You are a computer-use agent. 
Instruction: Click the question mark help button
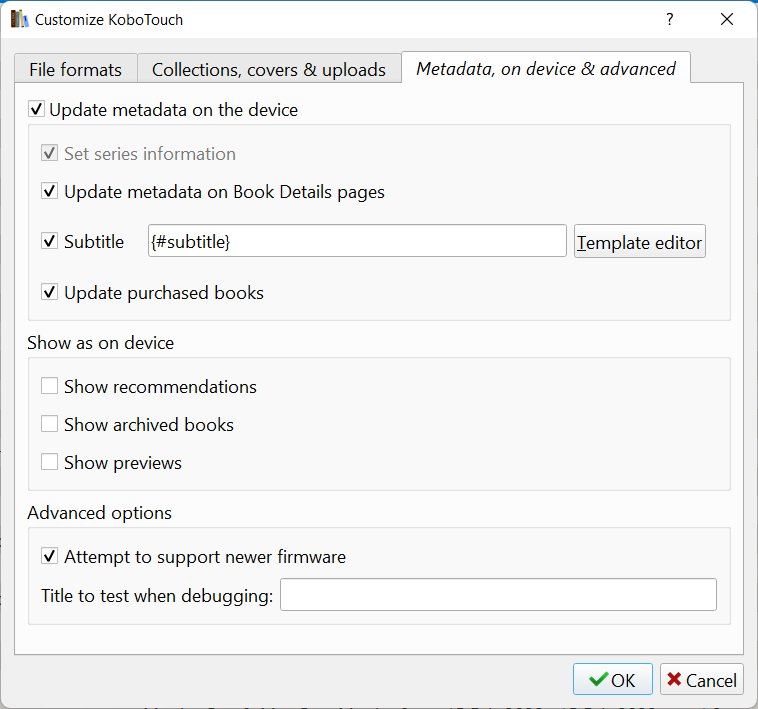point(670,19)
